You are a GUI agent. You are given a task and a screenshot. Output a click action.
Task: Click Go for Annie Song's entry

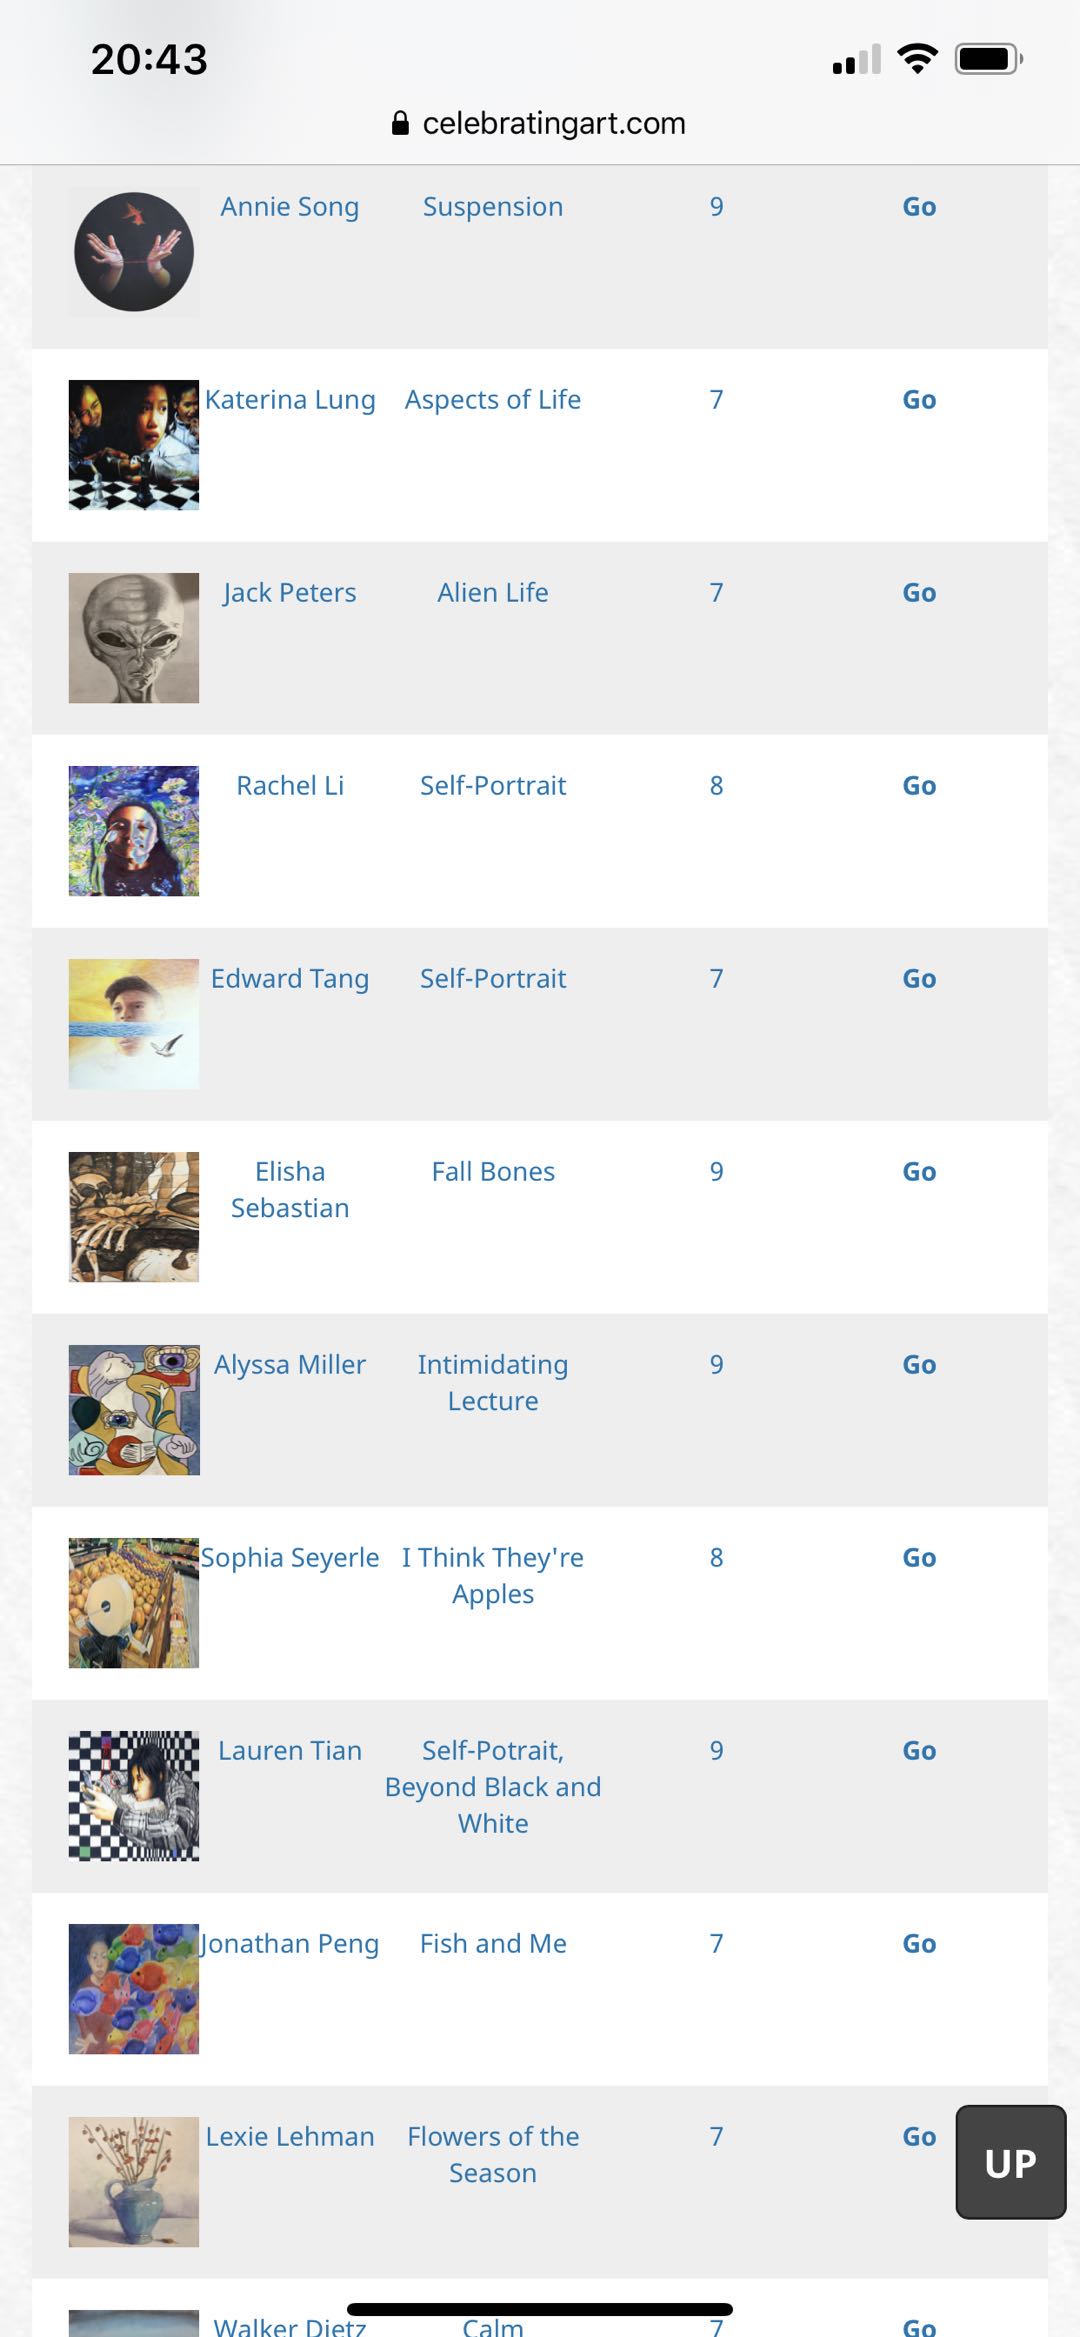(919, 207)
